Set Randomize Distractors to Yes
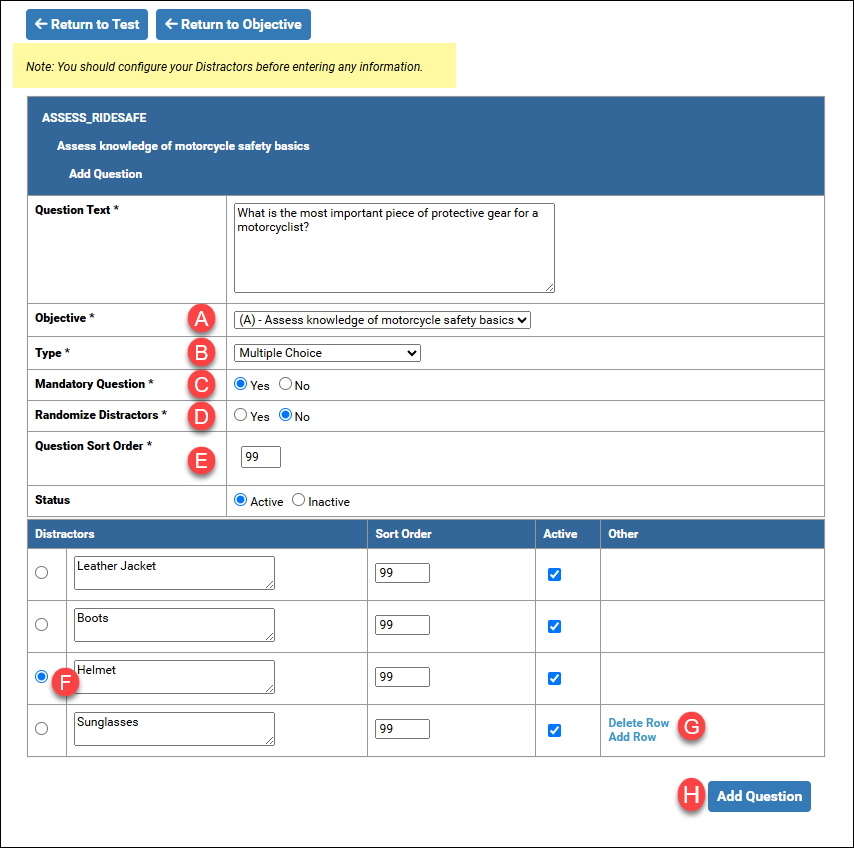Screen dimensions: 854x848 pos(240,416)
